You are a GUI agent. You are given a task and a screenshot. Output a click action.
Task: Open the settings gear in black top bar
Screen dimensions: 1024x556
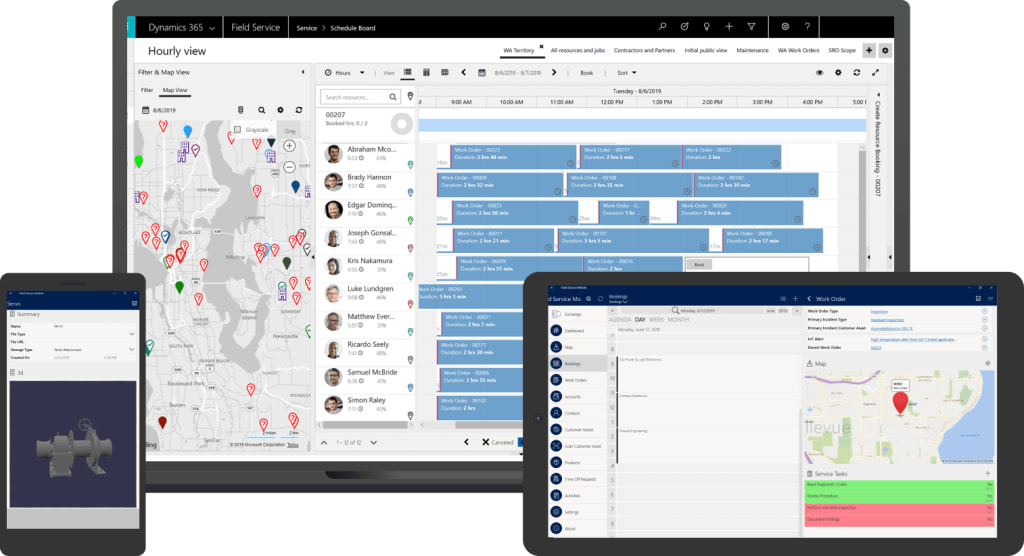coord(785,27)
